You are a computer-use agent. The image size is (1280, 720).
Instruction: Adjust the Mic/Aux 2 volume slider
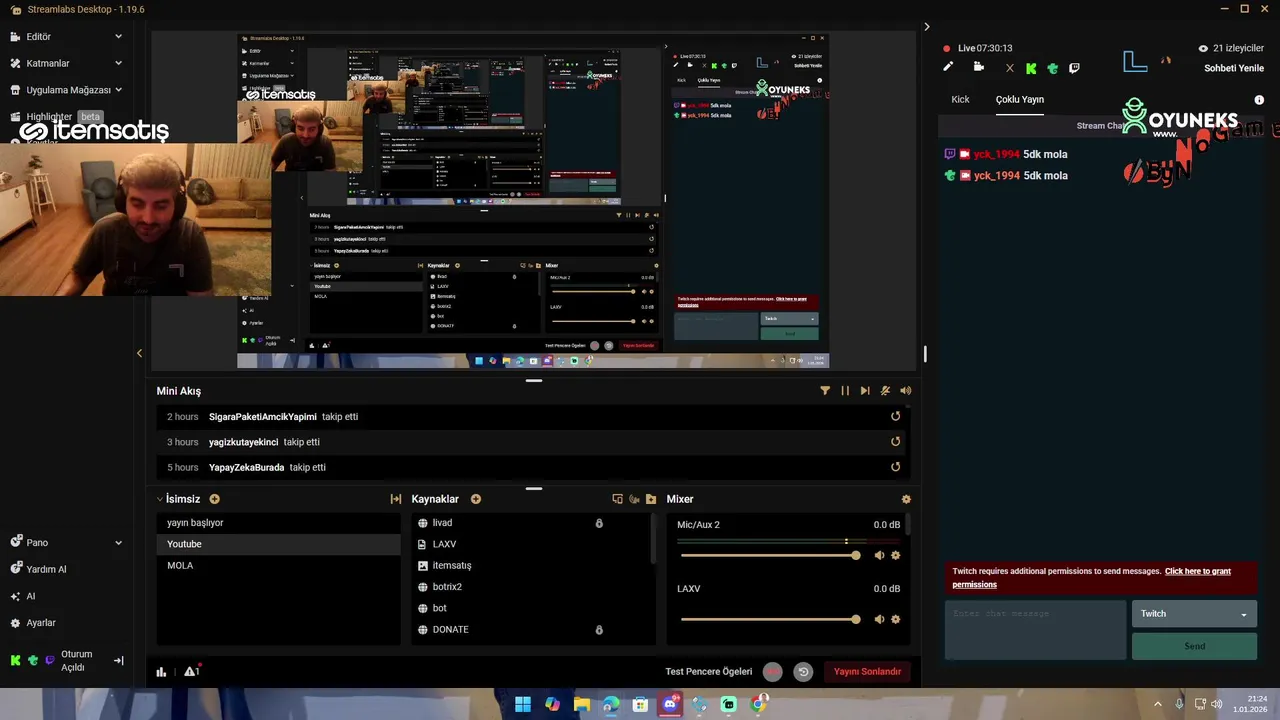(770, 555)
